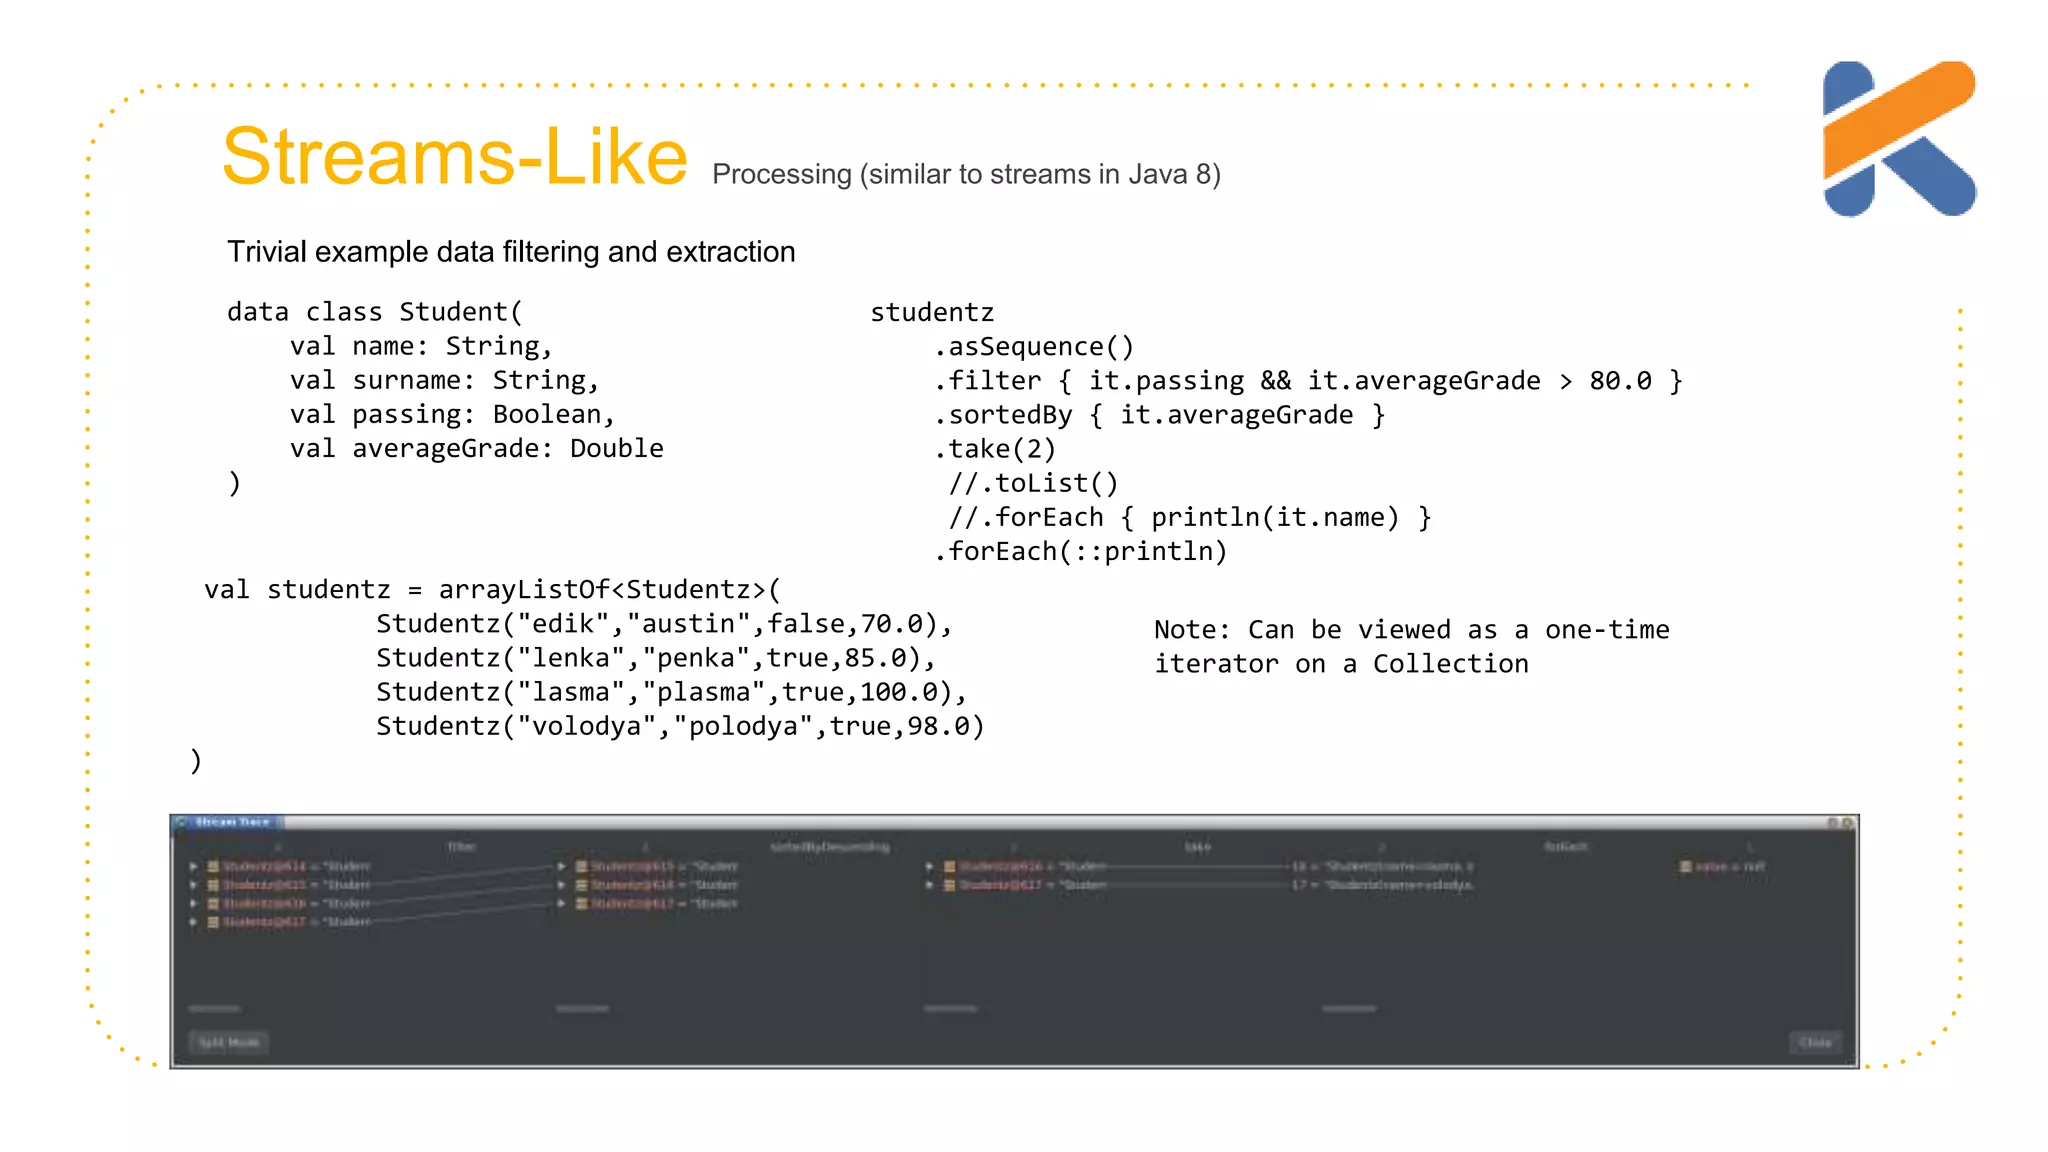Click the value = null result icon
Viewport: 2048px width, 1152px height.
(x=1686, y=866)
